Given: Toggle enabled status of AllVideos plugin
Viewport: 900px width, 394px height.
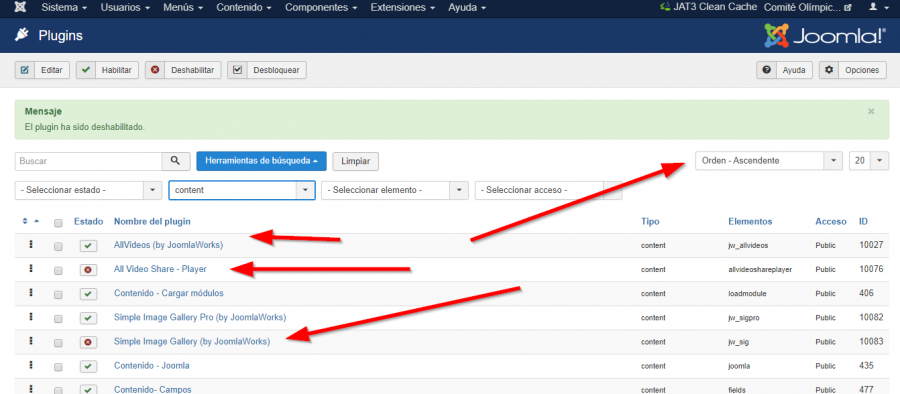Looking at the screenshot, I should (x=88, y=246).
